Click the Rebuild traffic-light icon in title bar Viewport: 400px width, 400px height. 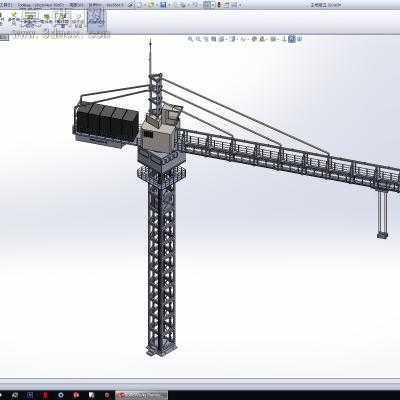219,5
